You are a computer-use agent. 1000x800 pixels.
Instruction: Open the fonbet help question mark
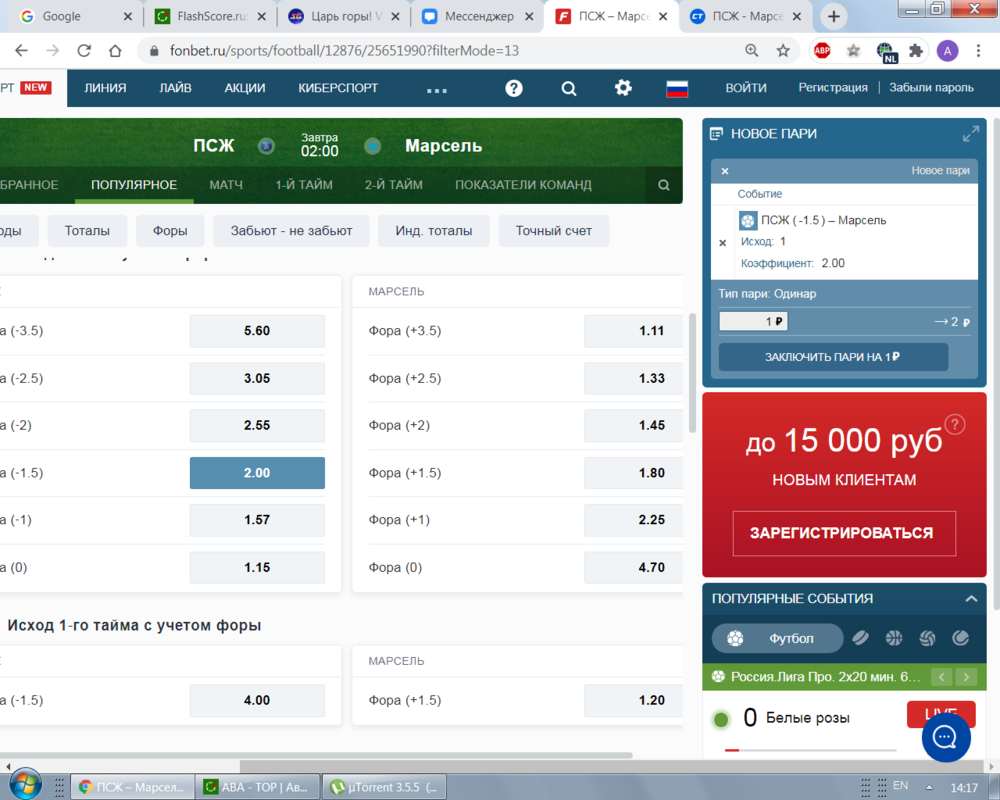(514, 88)
